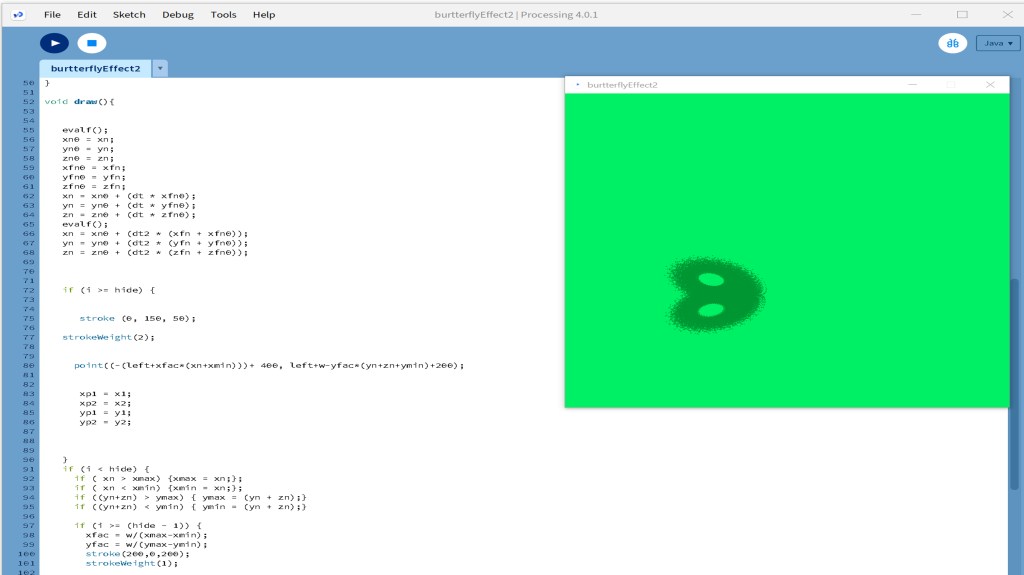
Task: Click the small icon in sketch window title
Action: tap(578, 85)
